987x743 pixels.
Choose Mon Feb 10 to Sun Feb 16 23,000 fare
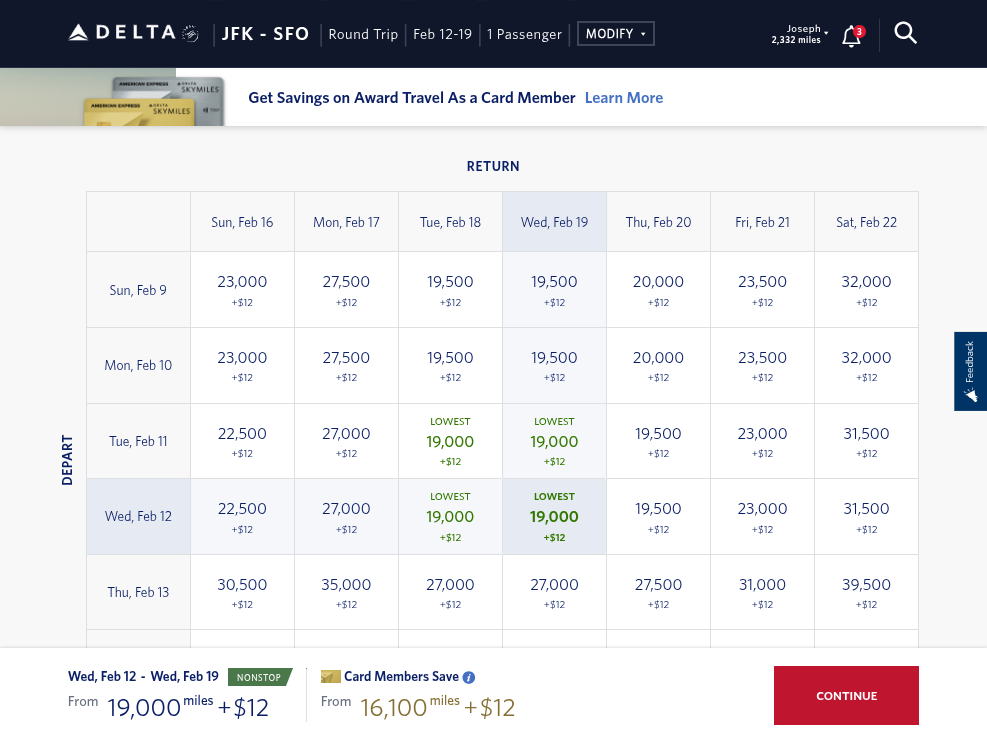(242, 365)
